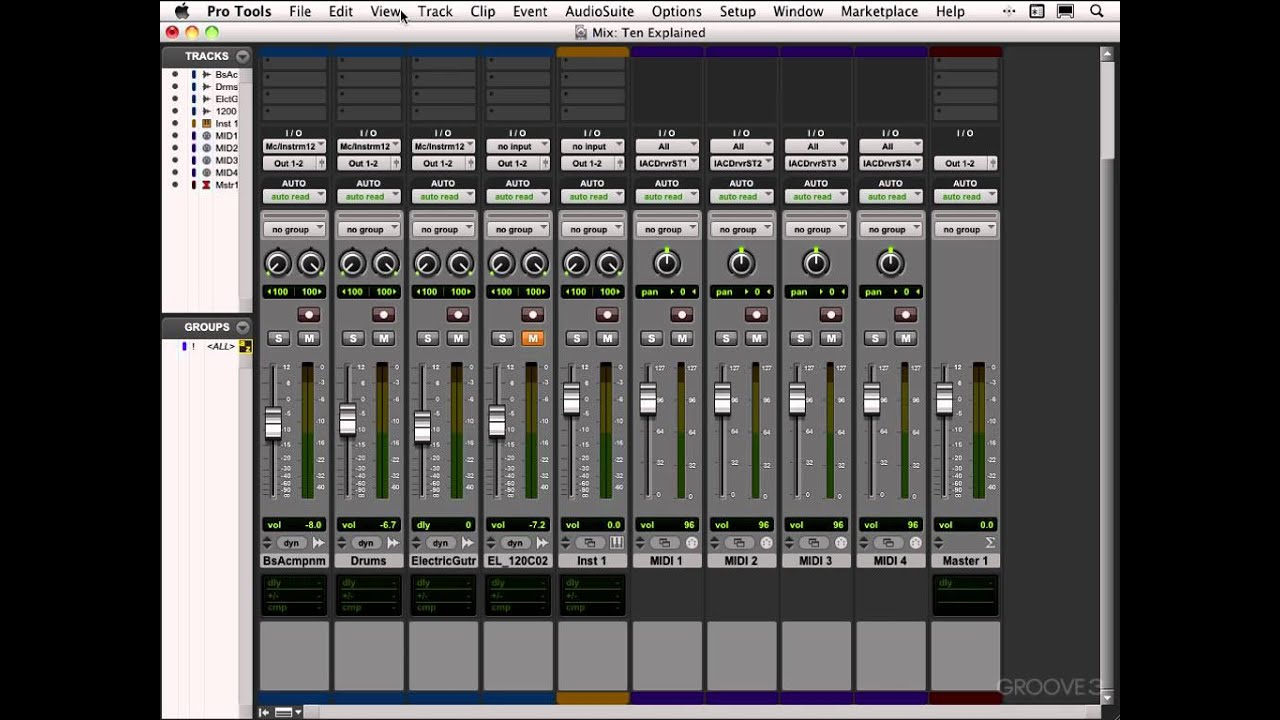Click the sigma icon on Master 1 strip
Viewport: 1280px width, 720px height.
tap(990, 543)
